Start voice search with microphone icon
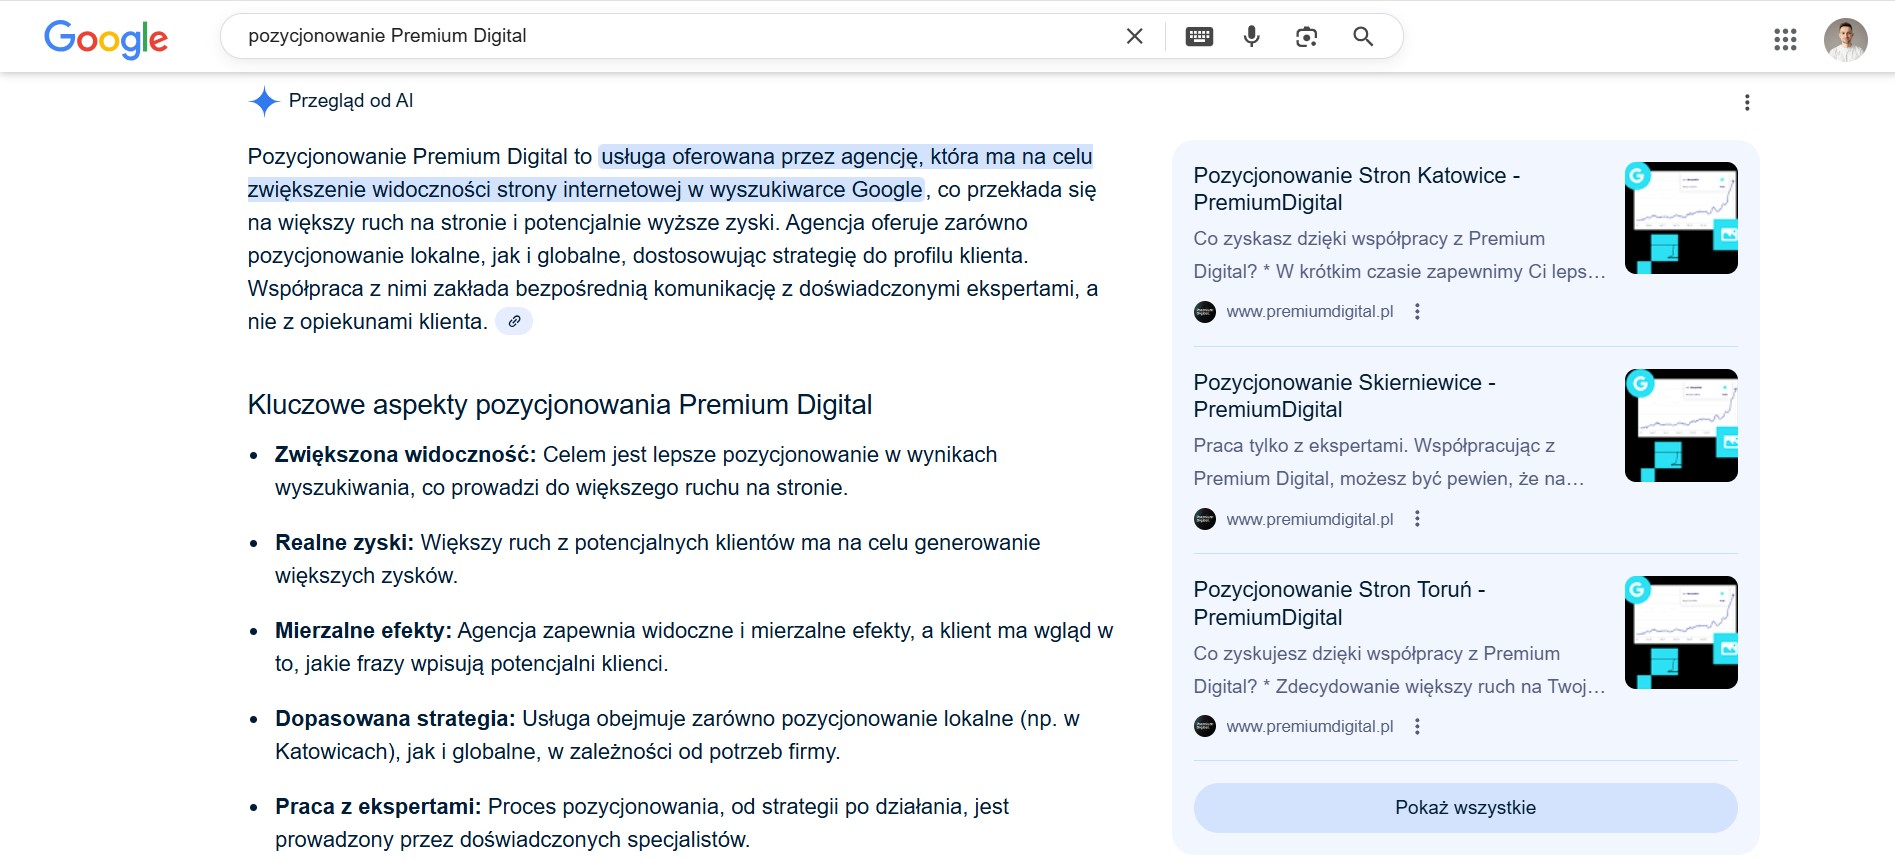Viewport: 1895px width, 862px height. click(1251, 37)
